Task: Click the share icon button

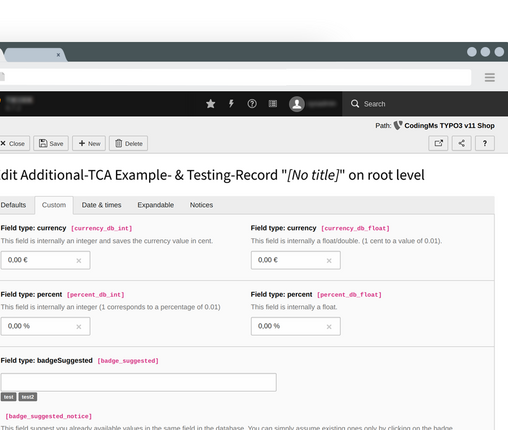Action: point(461,143)
